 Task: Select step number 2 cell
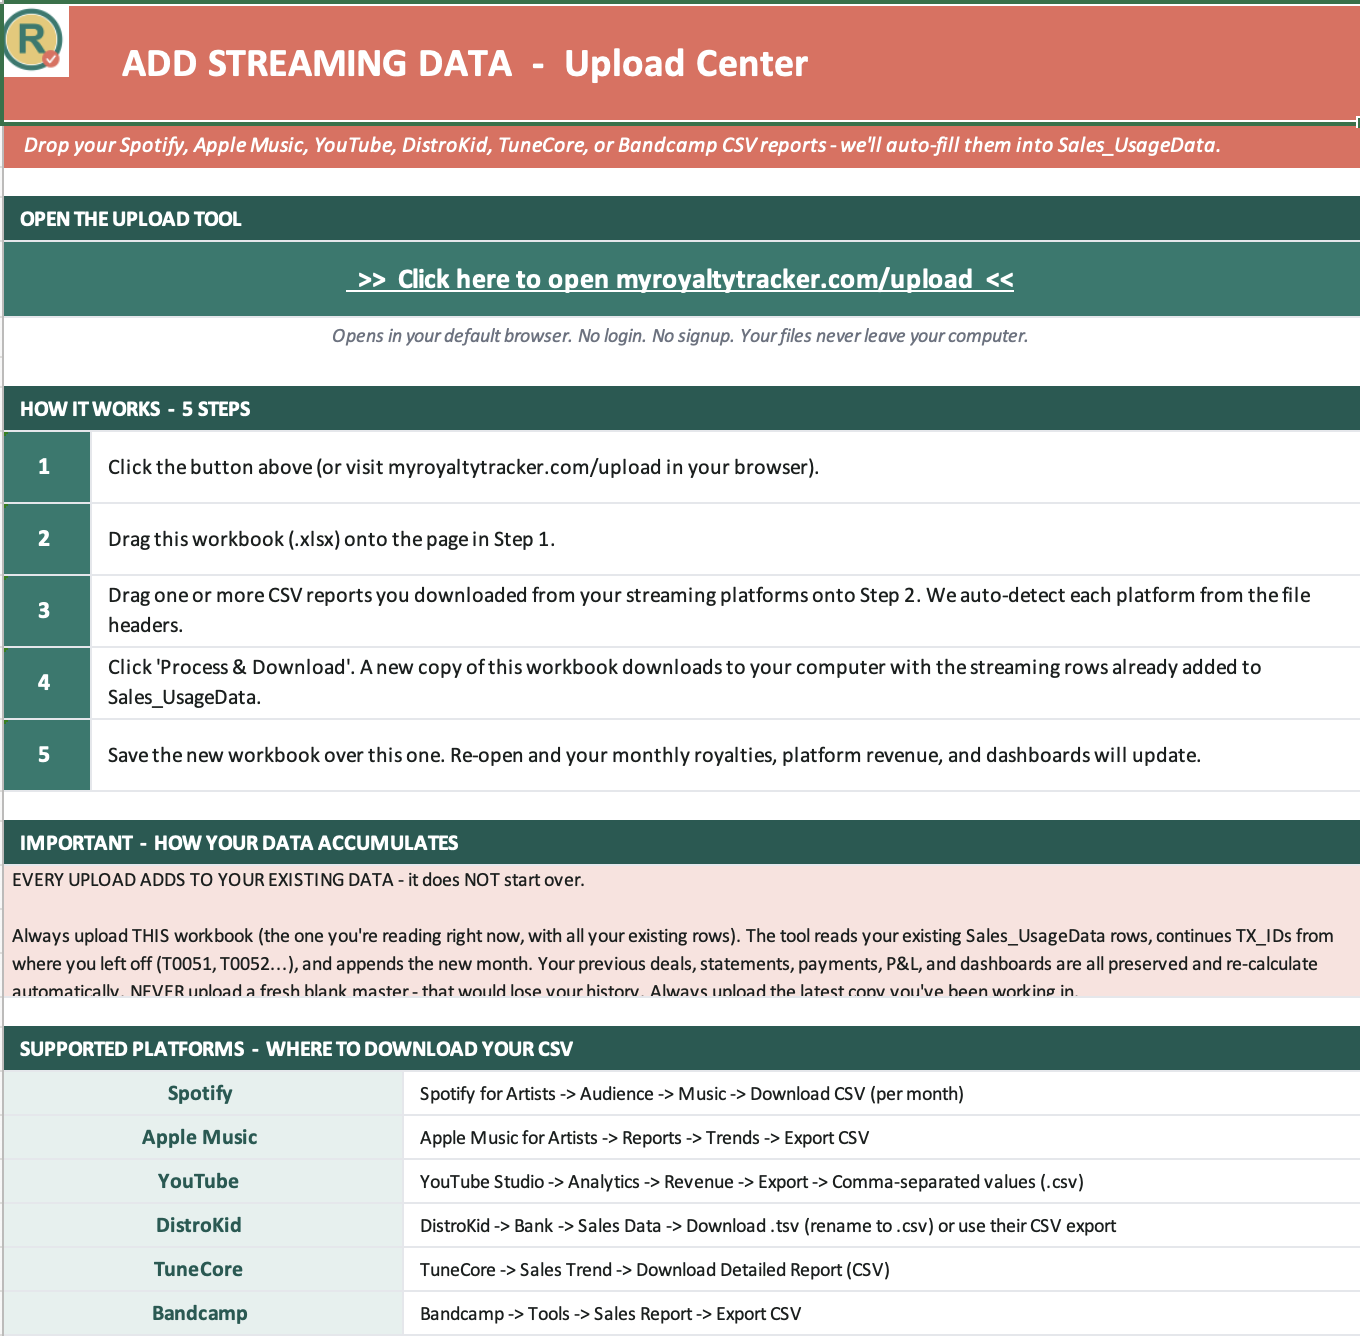46,539
